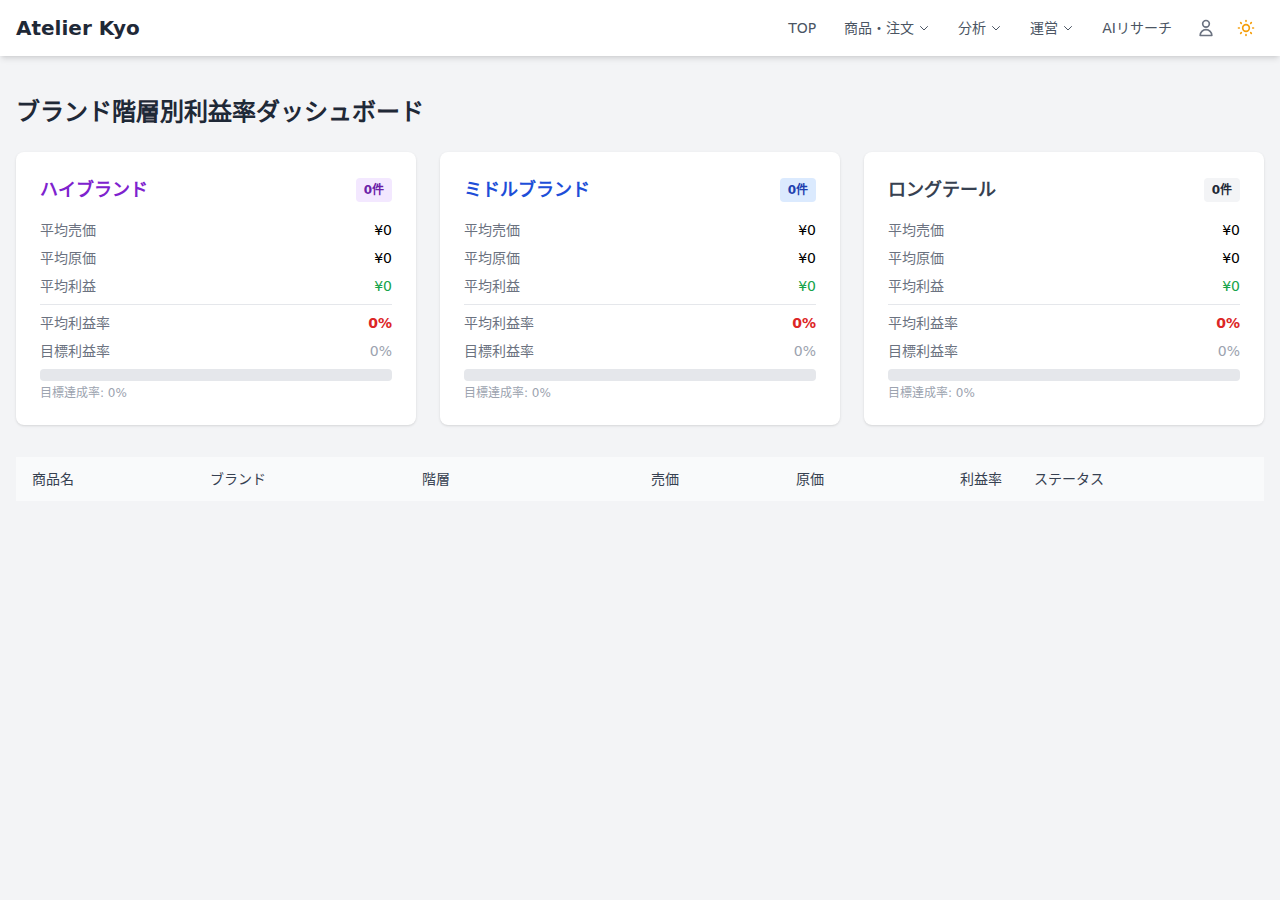Click the ハイブランド target progress bar
This screenshot has height=900, width=1280.
coord(216,375)
